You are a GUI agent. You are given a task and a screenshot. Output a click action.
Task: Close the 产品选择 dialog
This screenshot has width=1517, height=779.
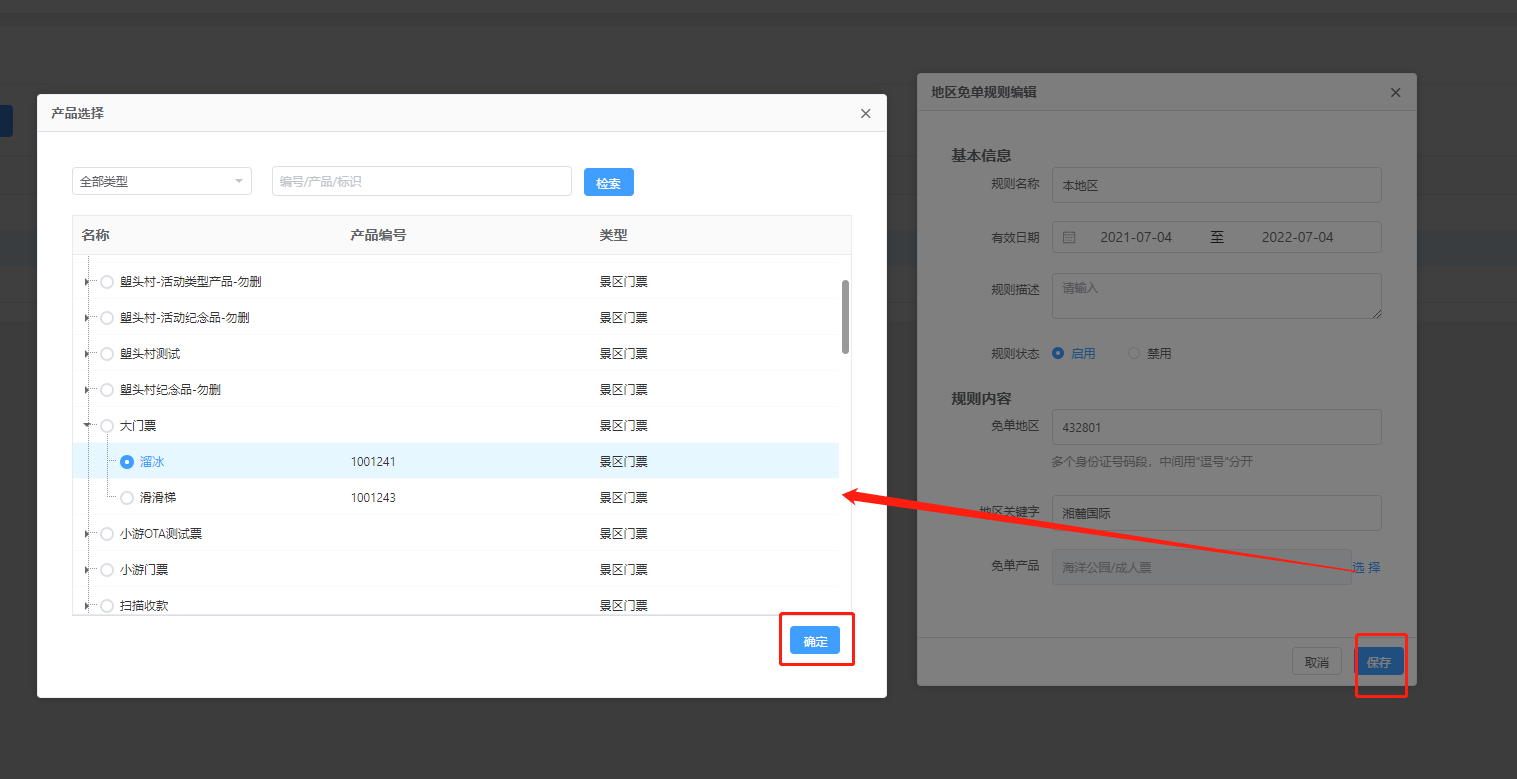pos(866,114)
